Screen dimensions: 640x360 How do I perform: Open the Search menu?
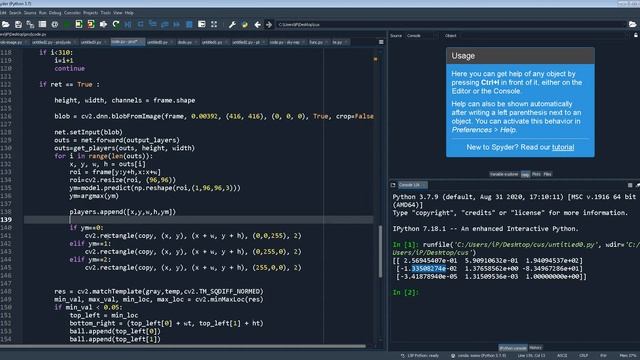(x=15, y=13)
